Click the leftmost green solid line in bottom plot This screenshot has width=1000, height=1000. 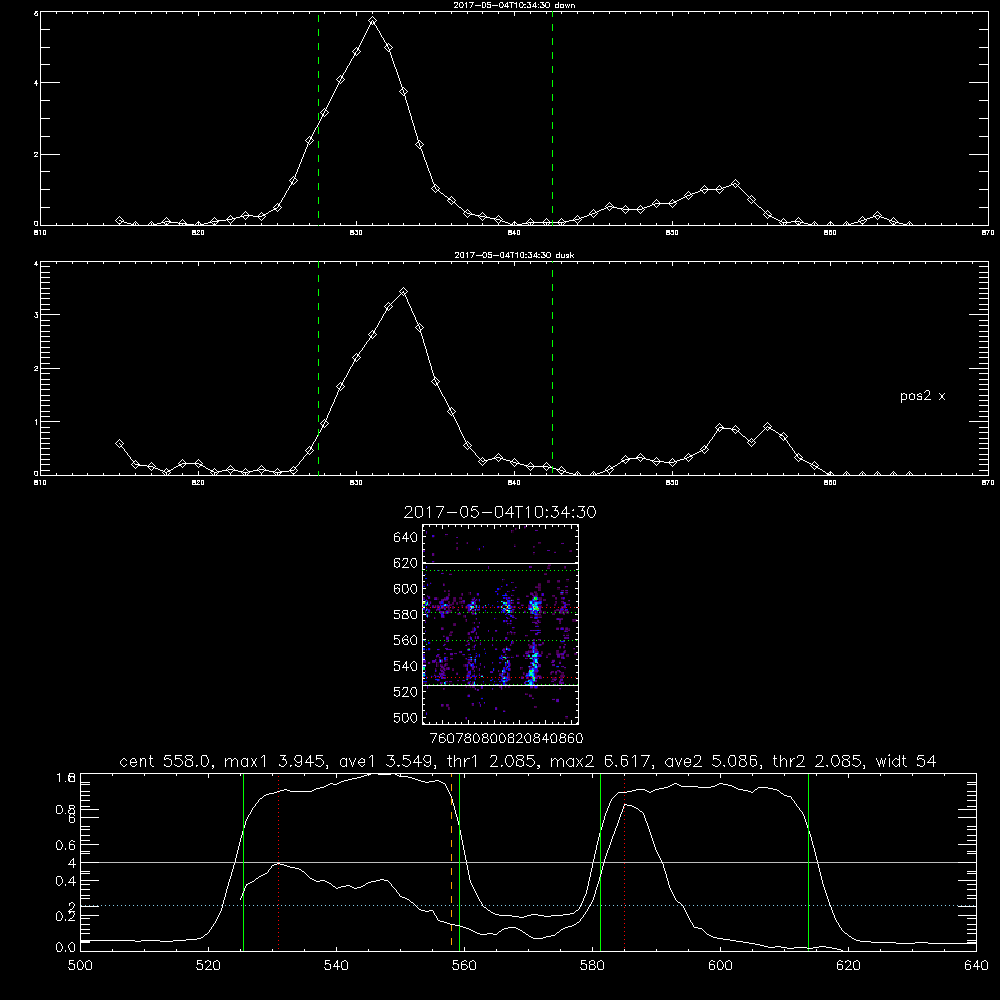[x=244, y=862]
